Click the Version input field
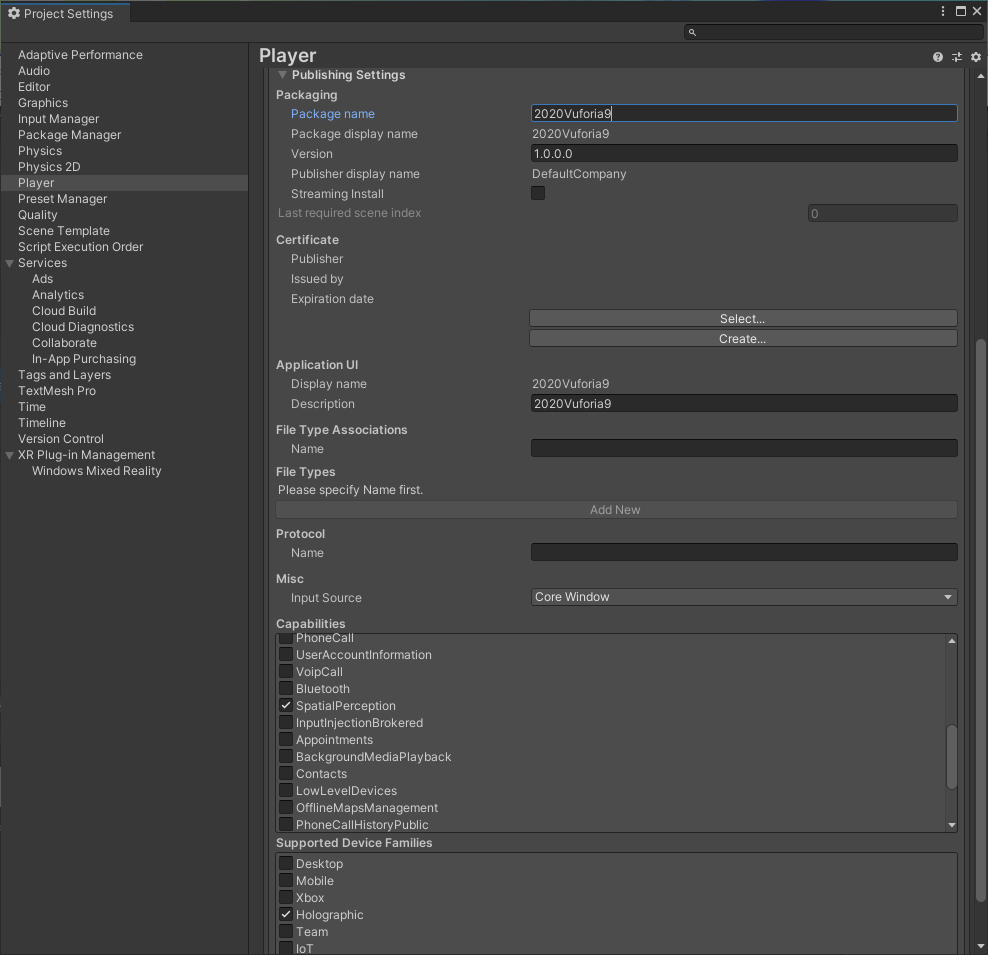The width and height of the screenshot is (988, 955). 743,154
